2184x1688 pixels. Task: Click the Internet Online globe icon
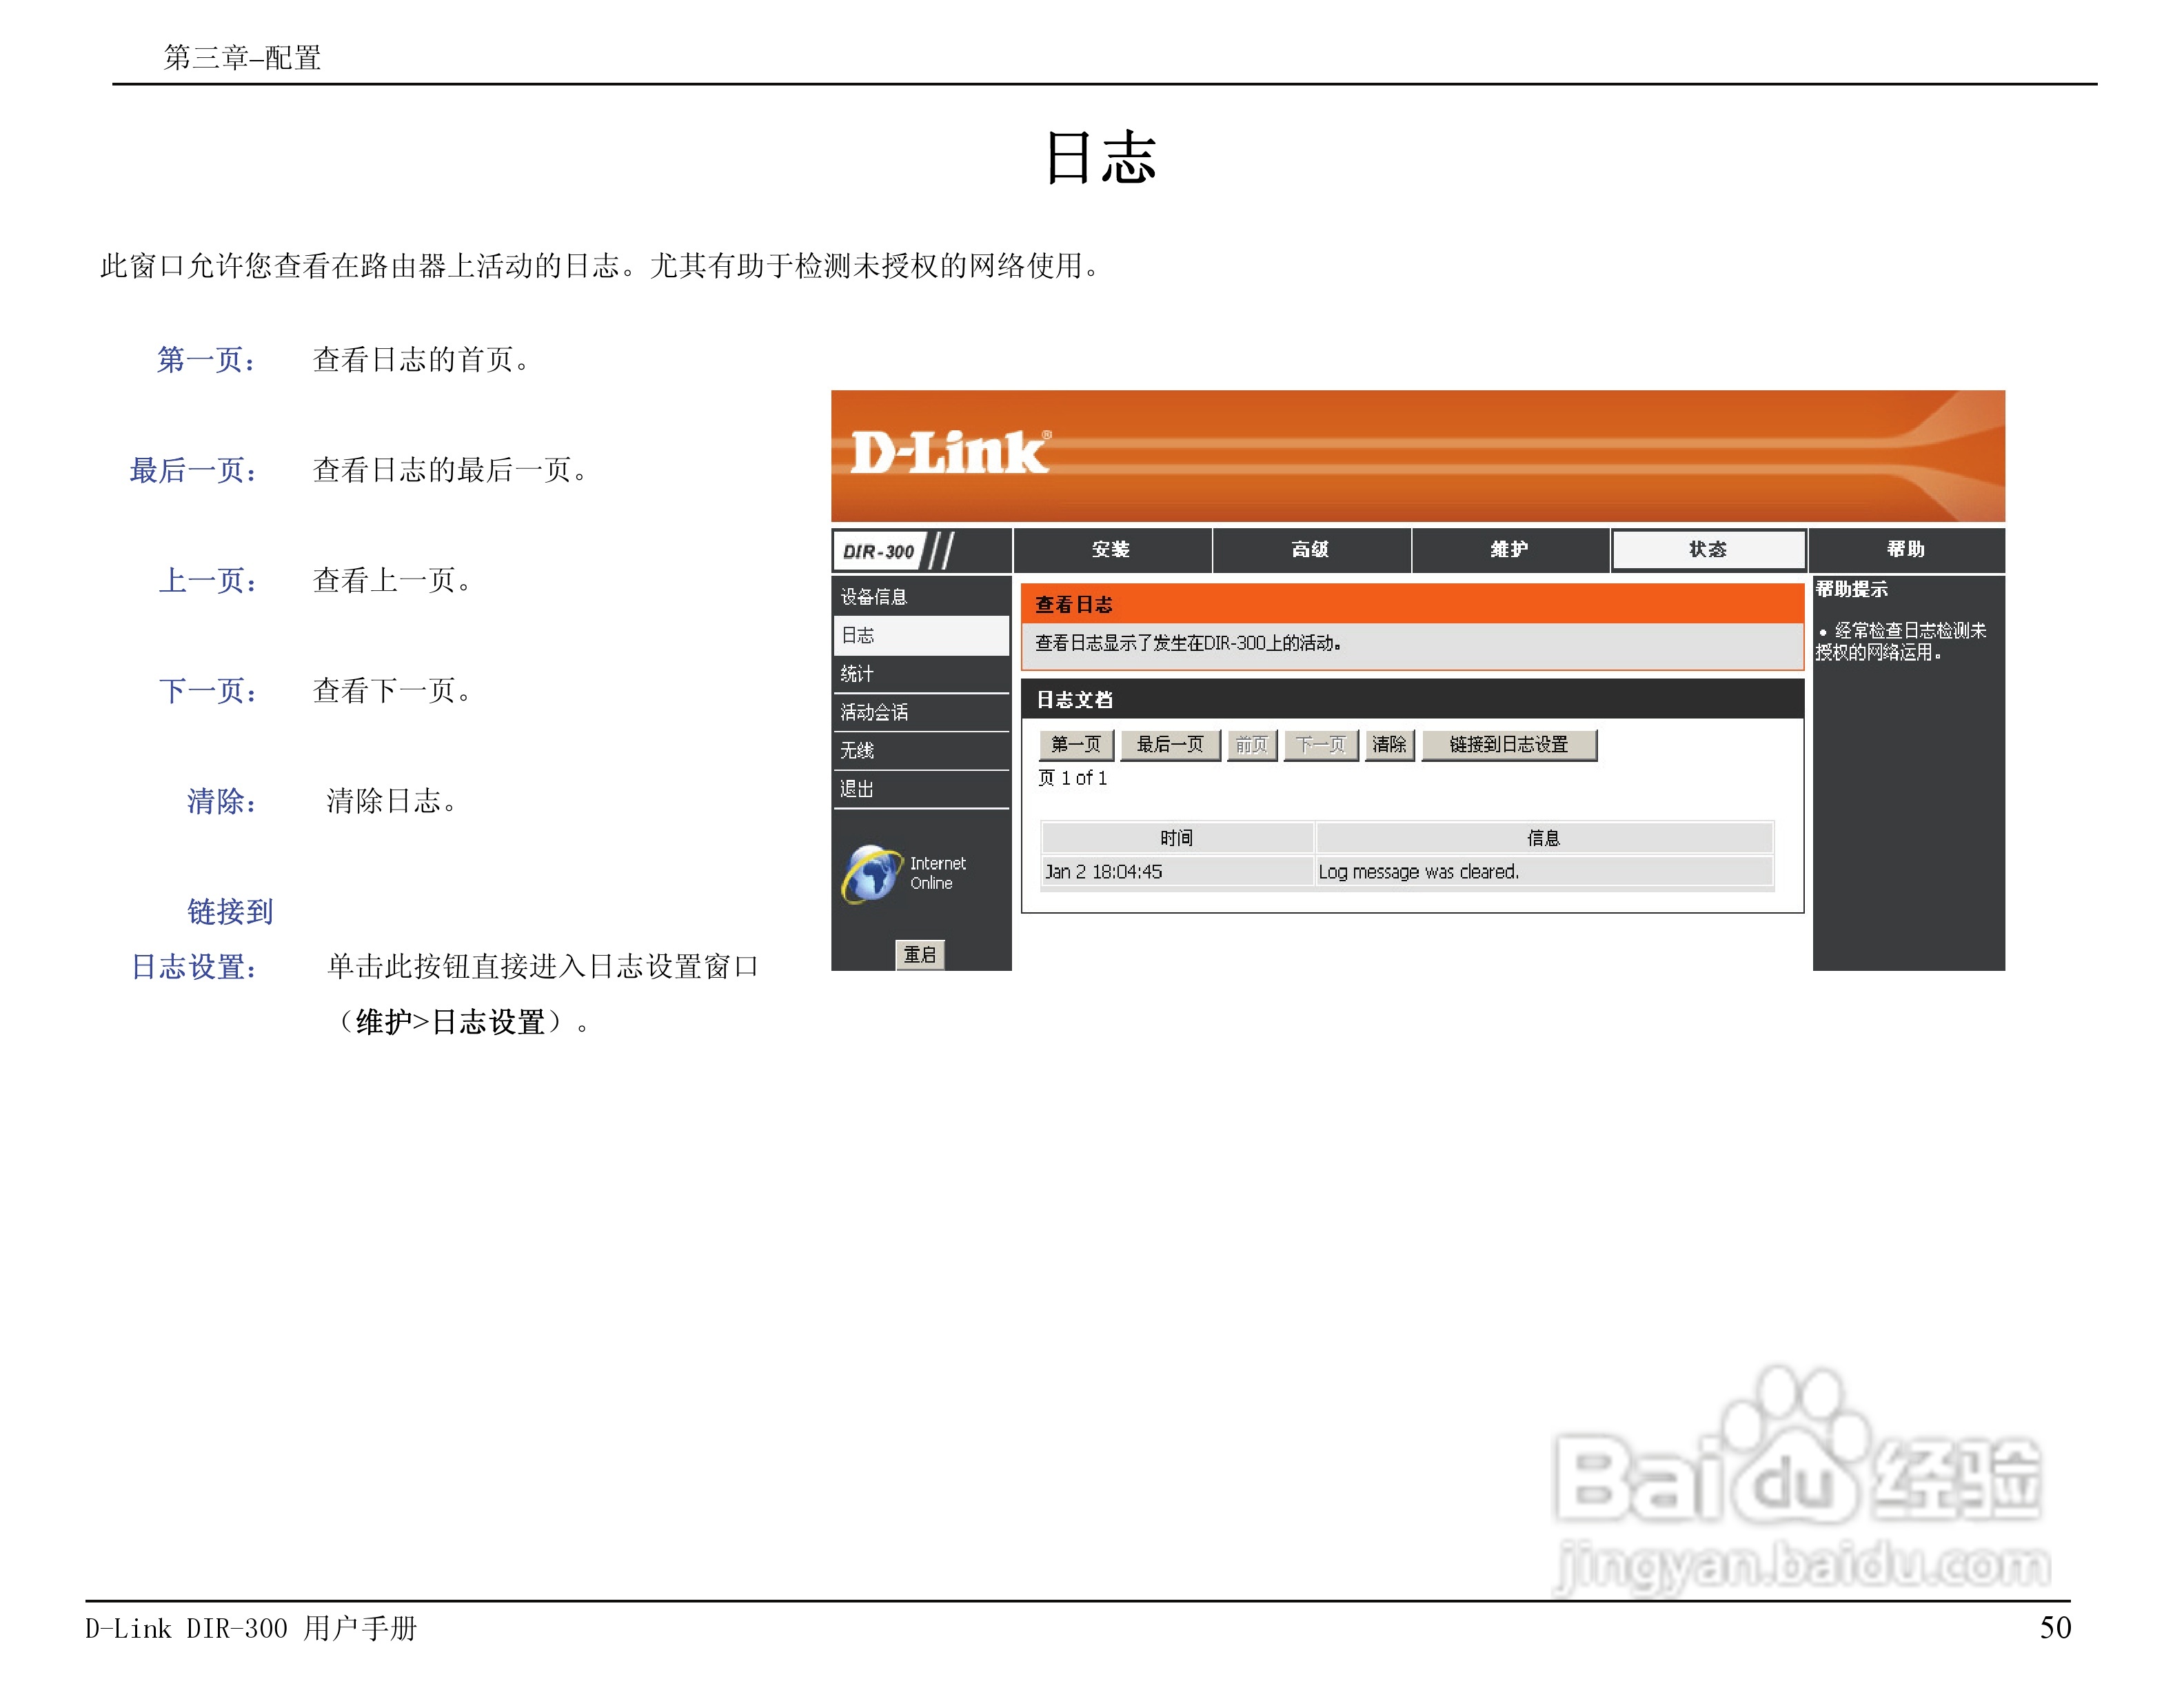click(x=871, y=873)
